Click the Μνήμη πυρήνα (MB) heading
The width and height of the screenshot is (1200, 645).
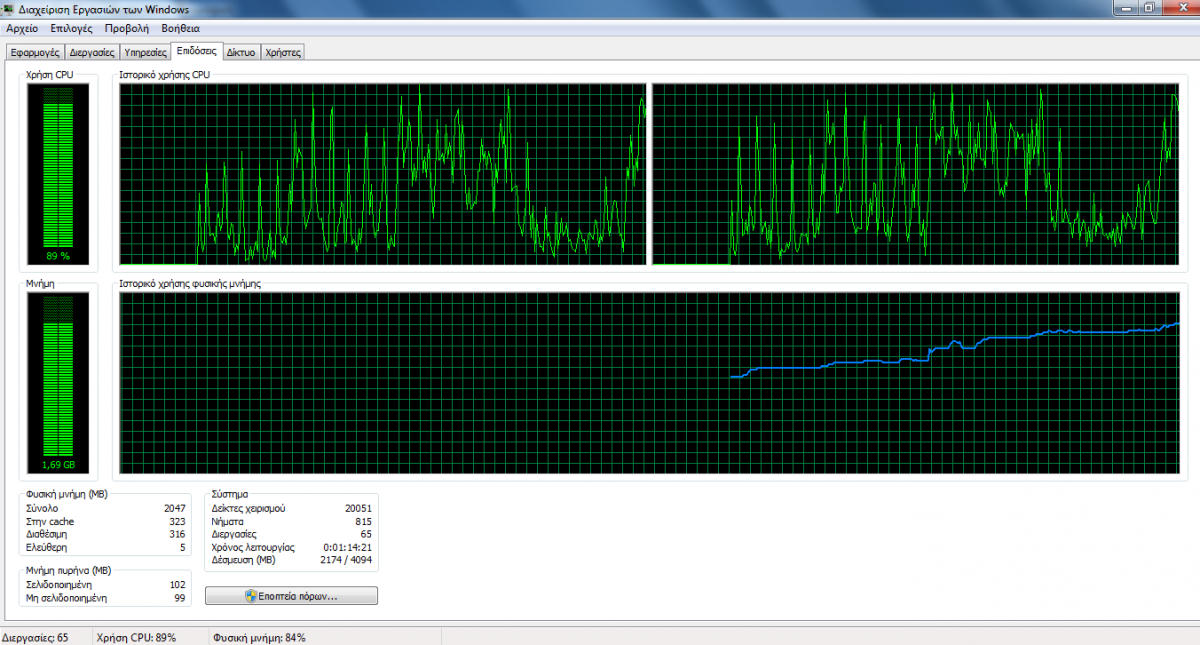pos(68,570)
